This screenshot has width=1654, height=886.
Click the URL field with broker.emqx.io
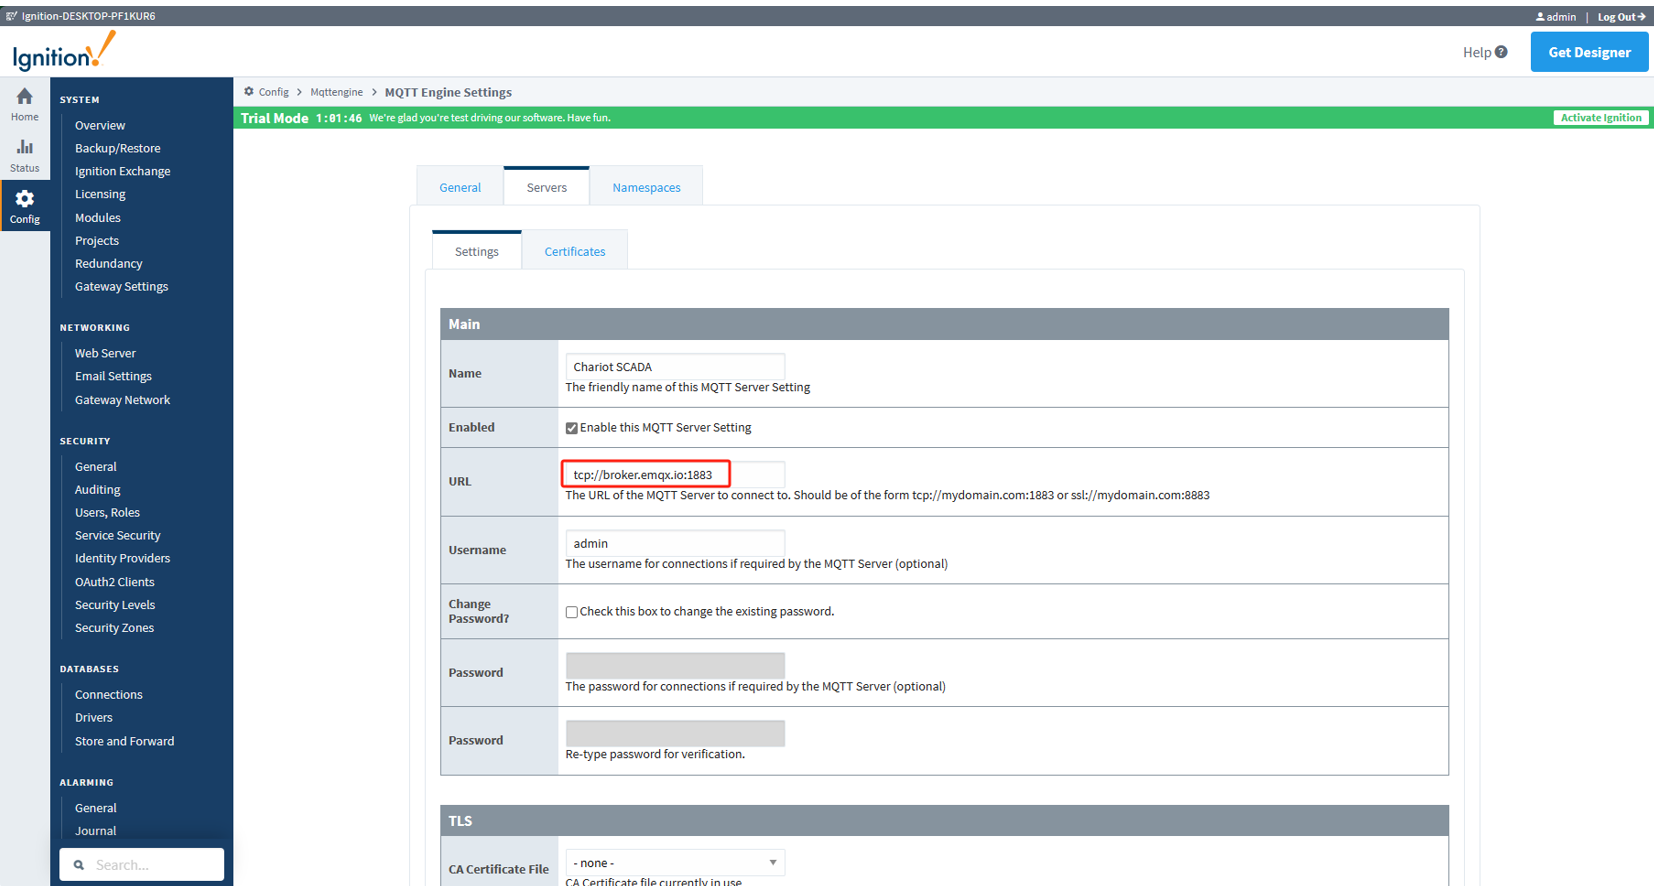(x=675, y=474)
